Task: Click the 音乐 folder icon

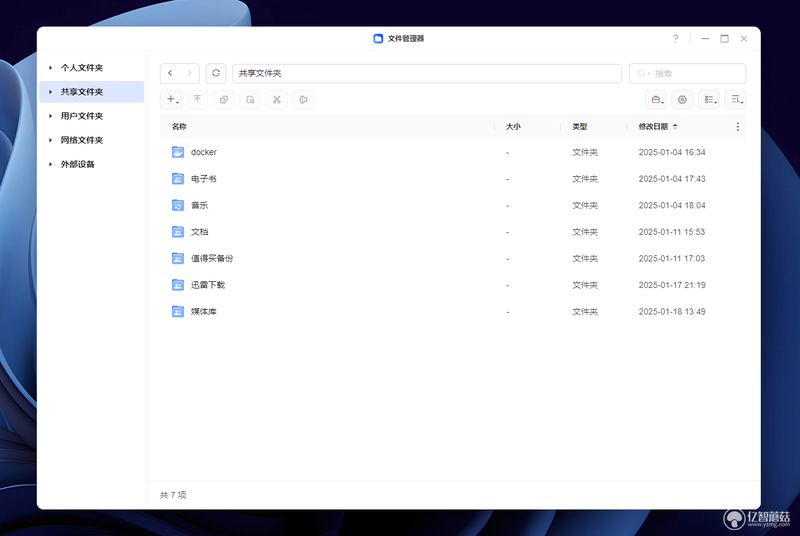Action: (178, 205)
